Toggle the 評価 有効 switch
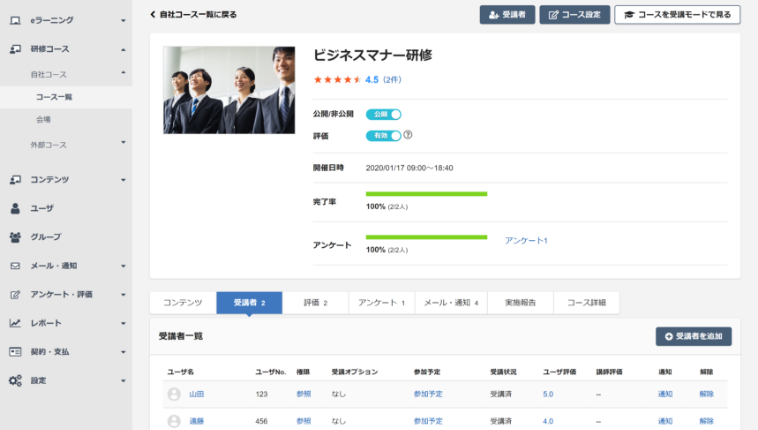 [383, 135]
